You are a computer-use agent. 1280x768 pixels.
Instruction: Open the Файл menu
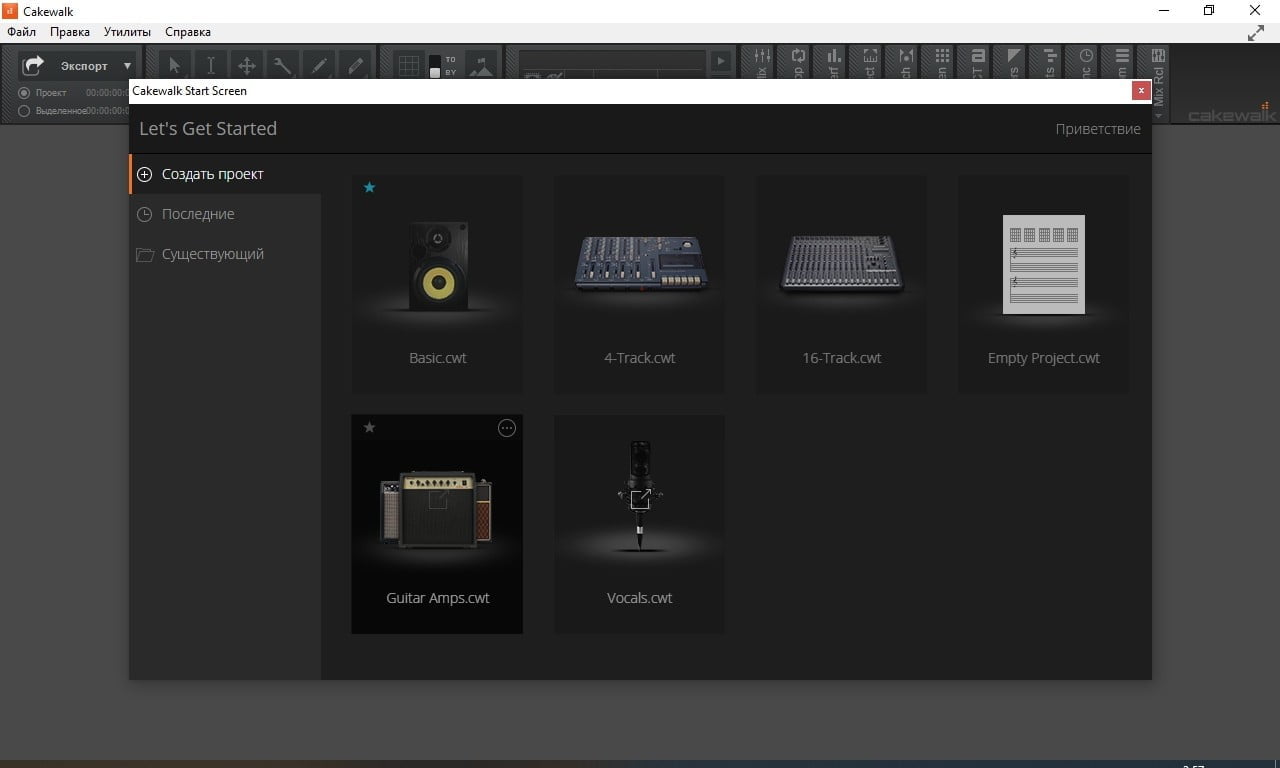point(21,32)
